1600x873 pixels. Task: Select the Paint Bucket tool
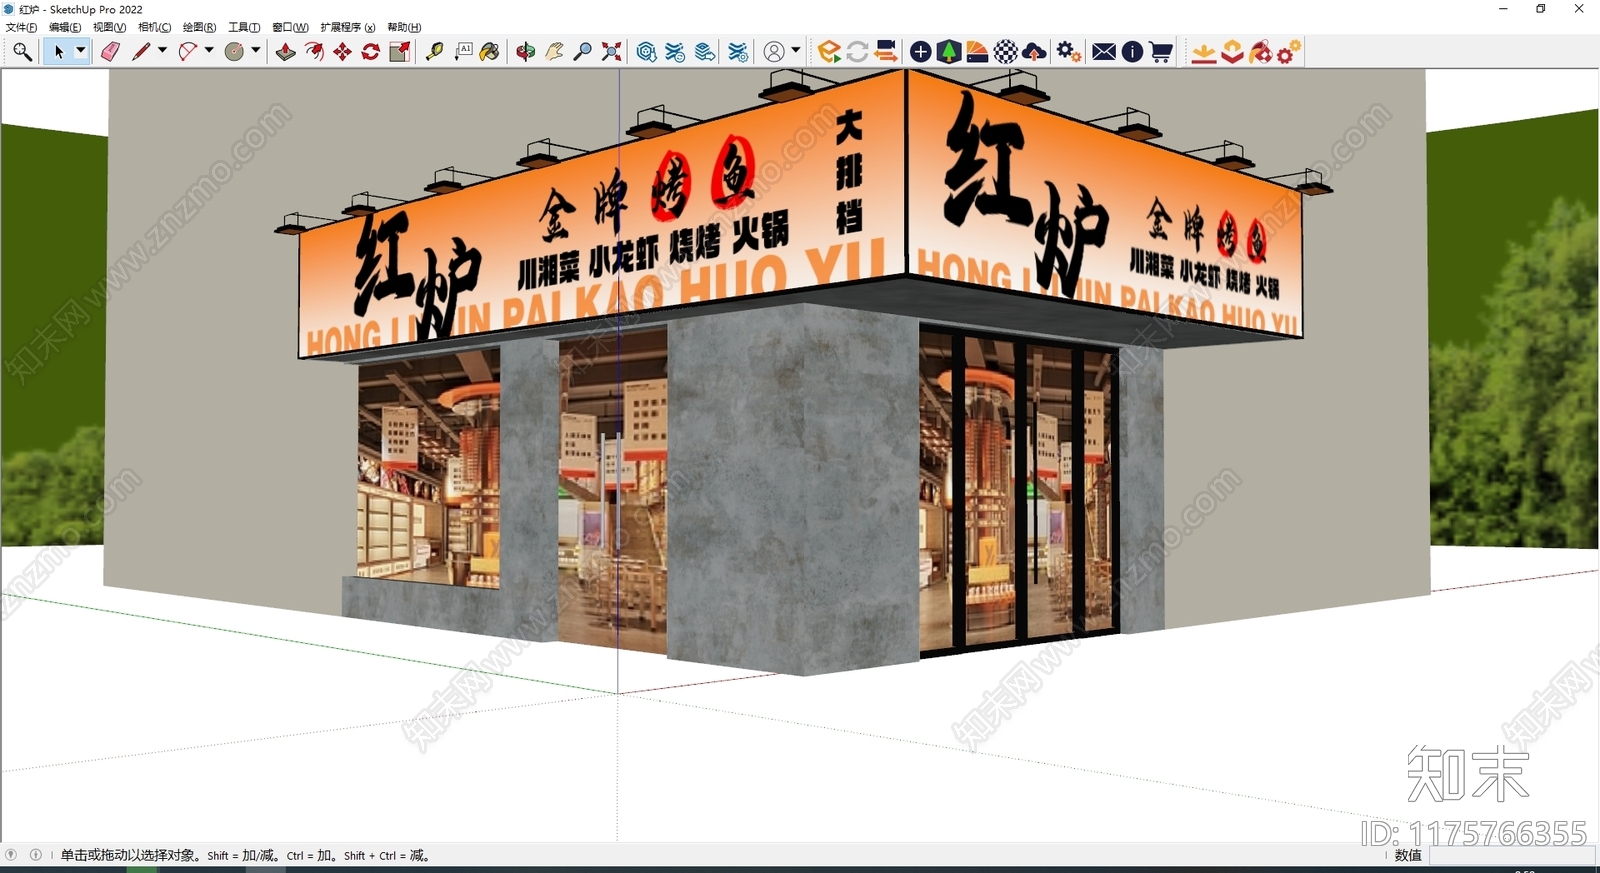tap(490, 52)
